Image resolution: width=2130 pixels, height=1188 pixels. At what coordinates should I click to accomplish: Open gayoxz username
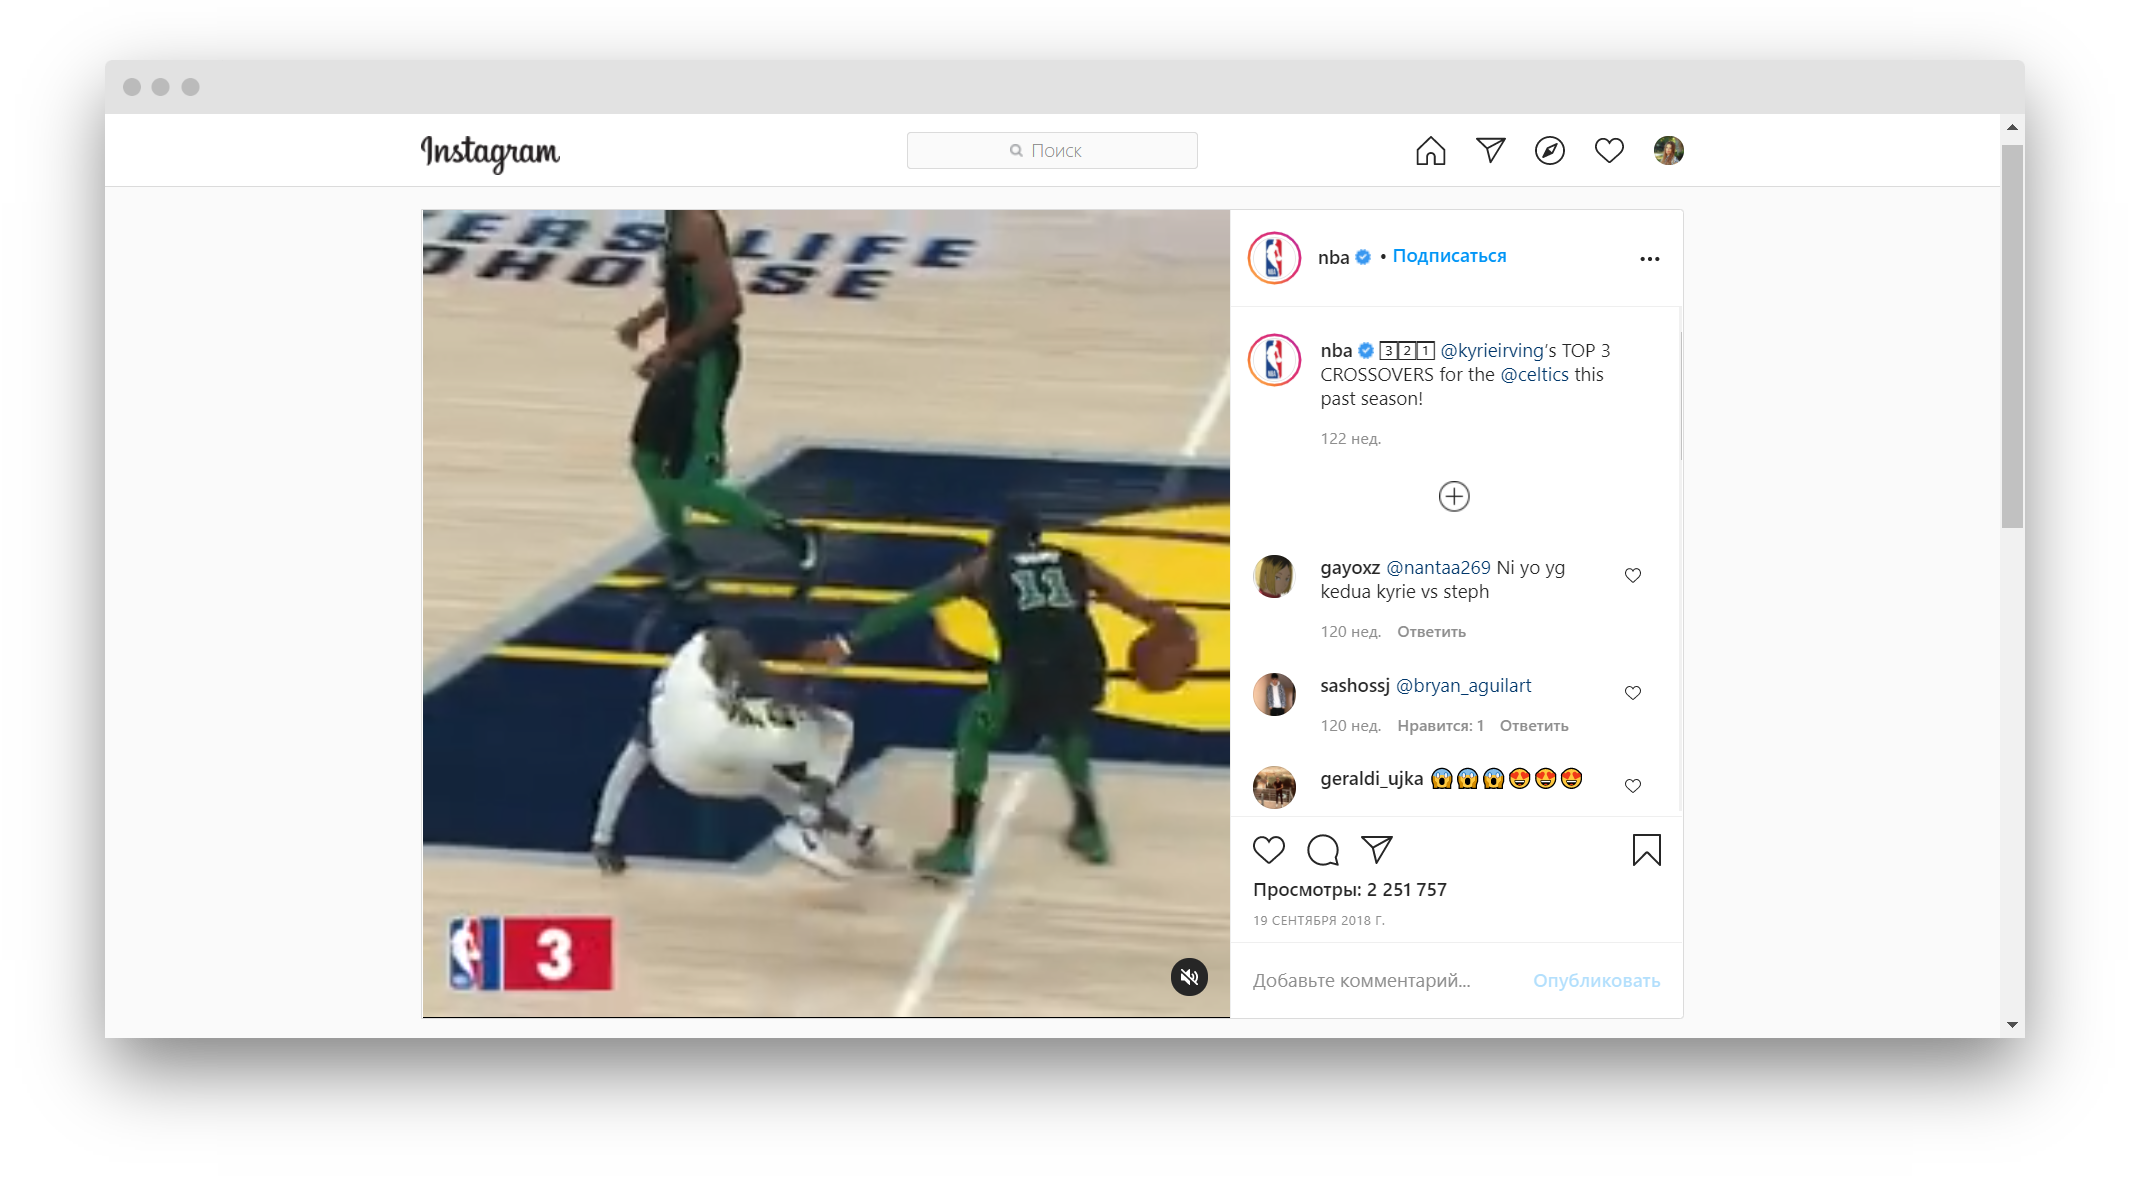click(x=1350, y=567)
